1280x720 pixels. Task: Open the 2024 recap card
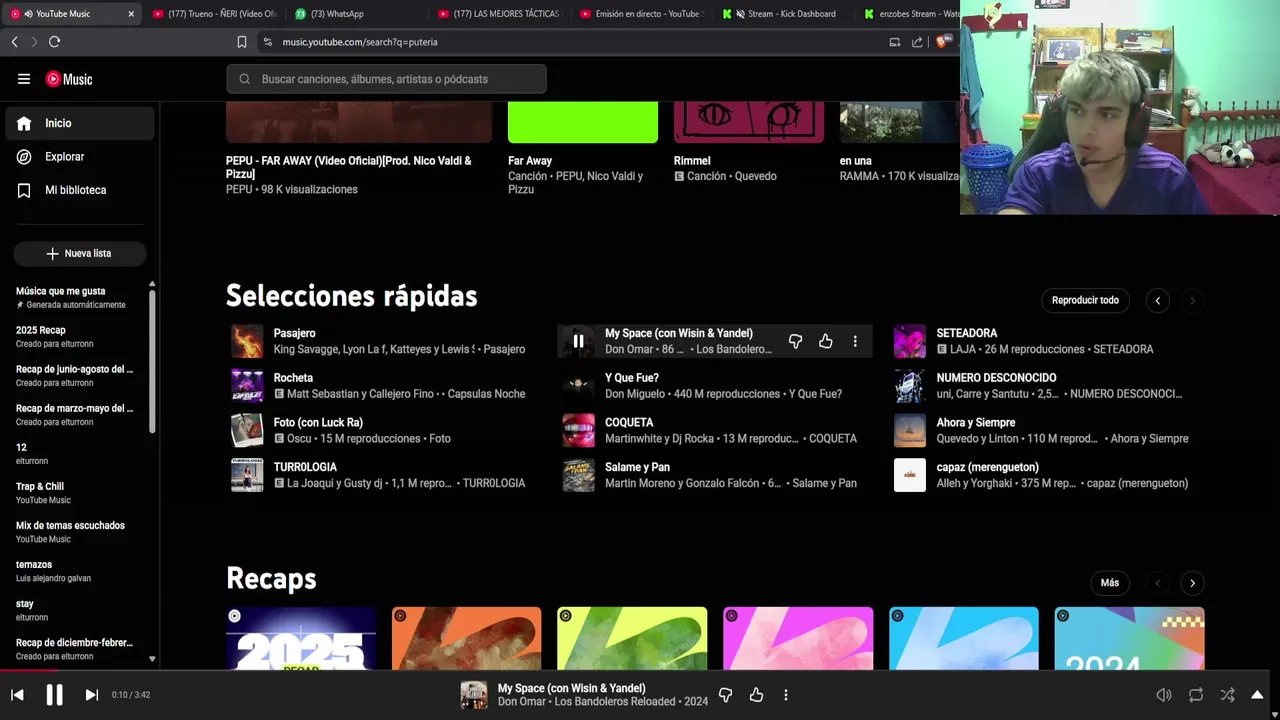[1129, 638]
